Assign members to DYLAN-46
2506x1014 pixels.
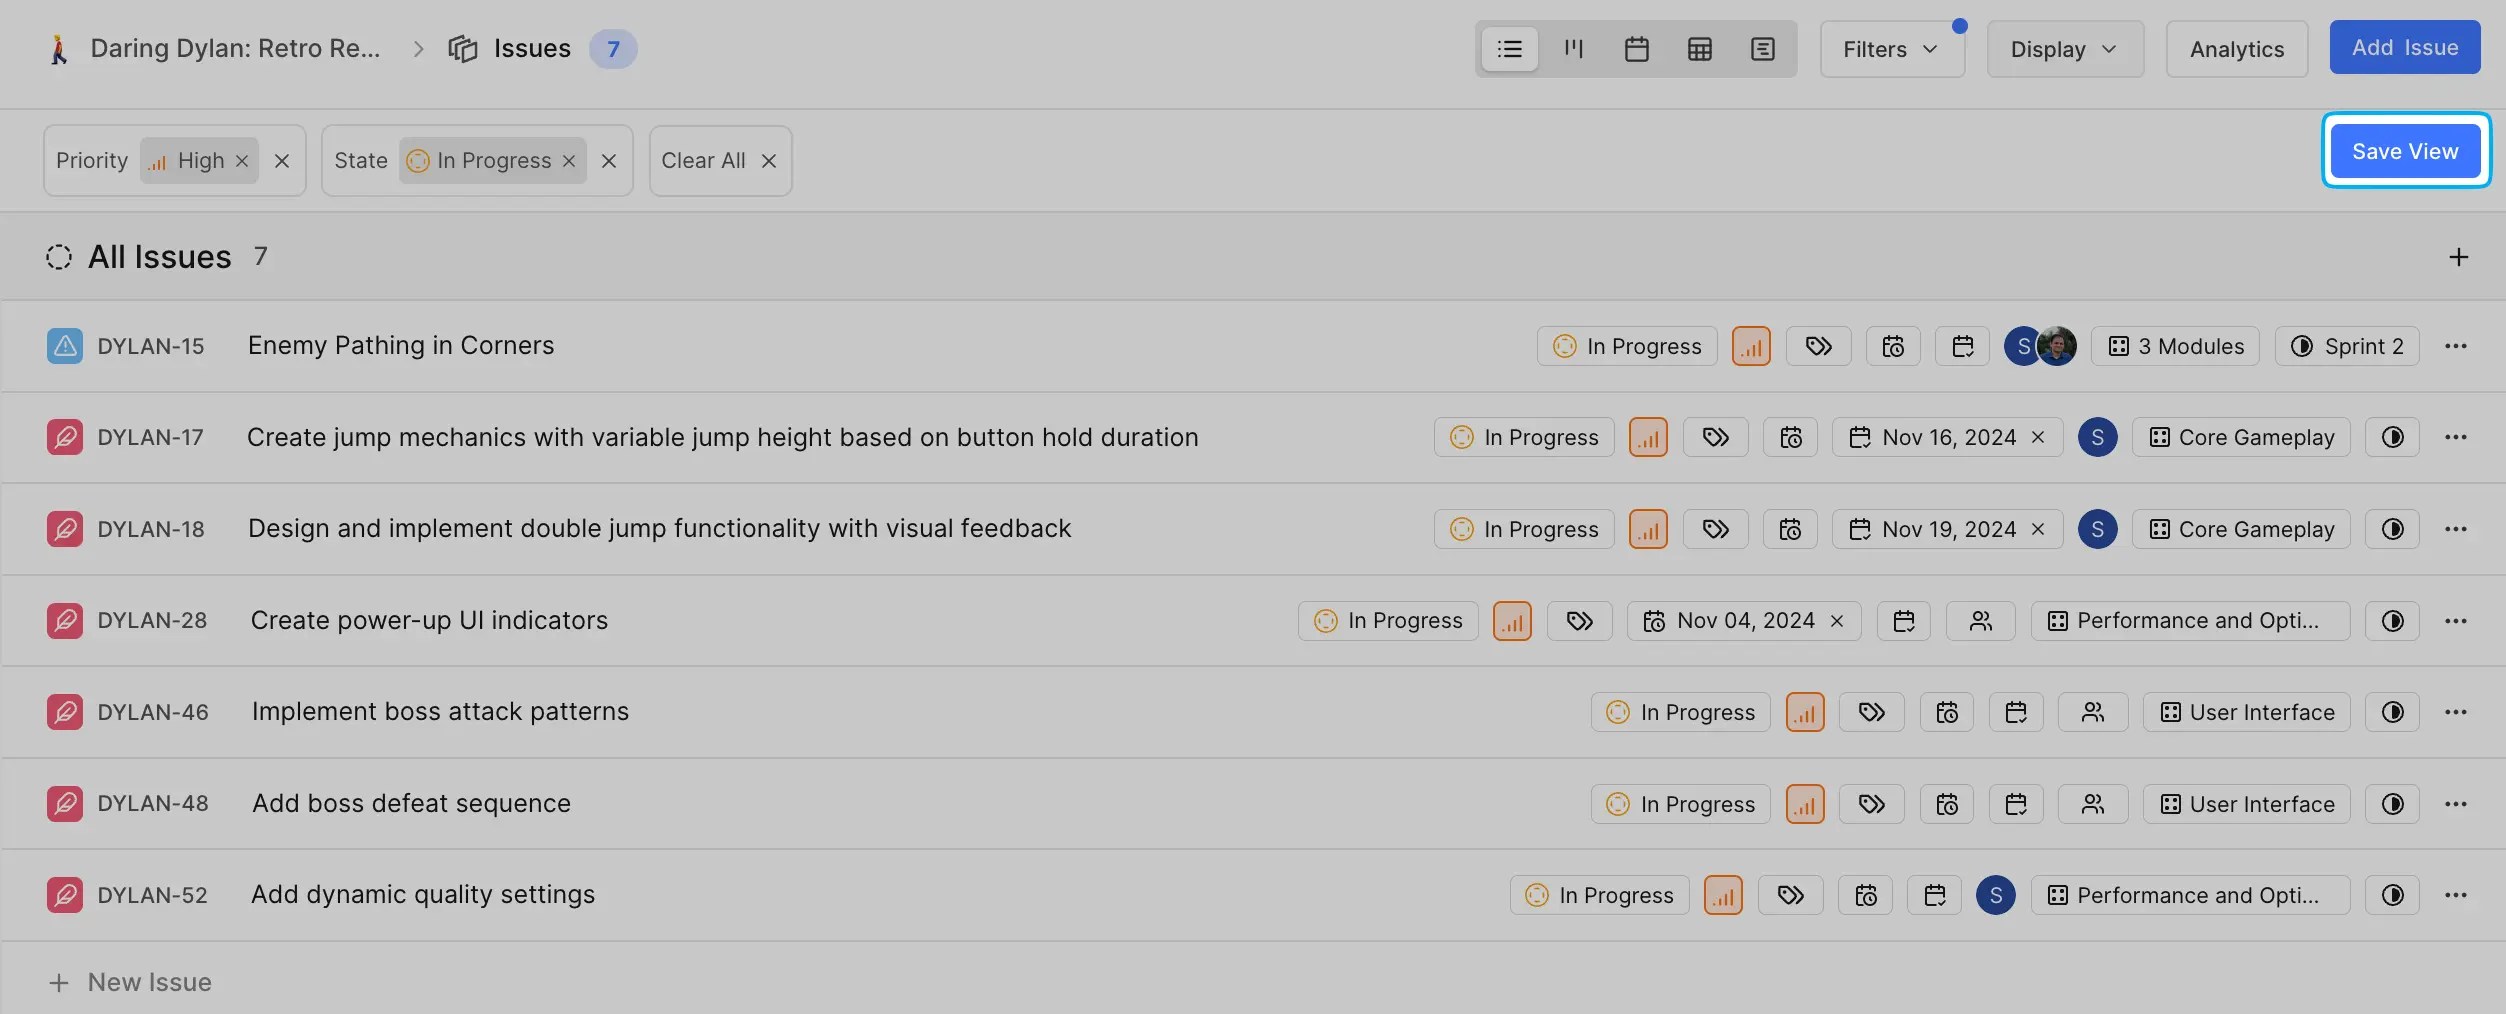pyautogui.click(x=2092, y=712)
